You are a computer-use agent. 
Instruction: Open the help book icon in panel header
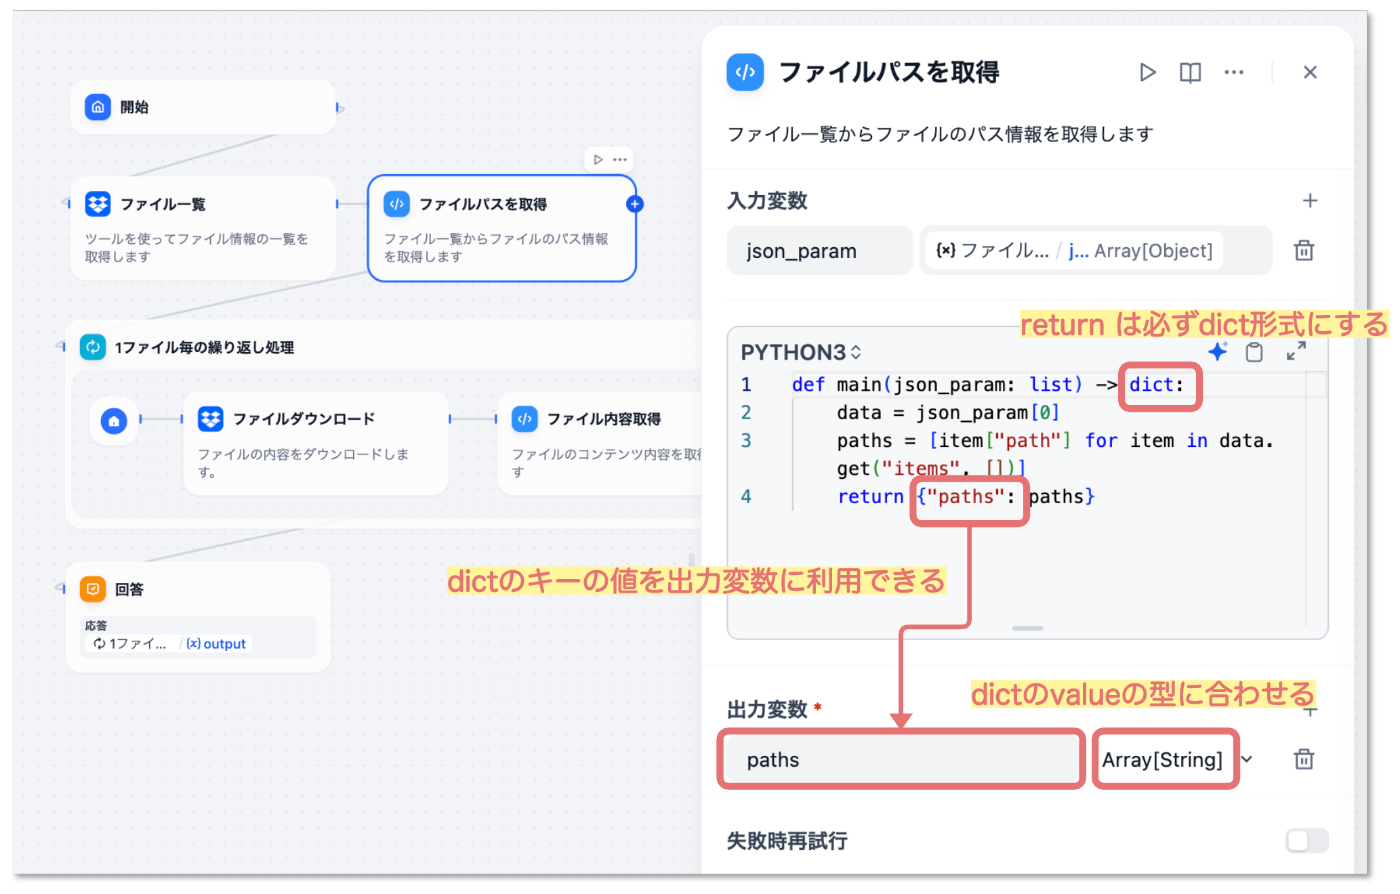1190,72
